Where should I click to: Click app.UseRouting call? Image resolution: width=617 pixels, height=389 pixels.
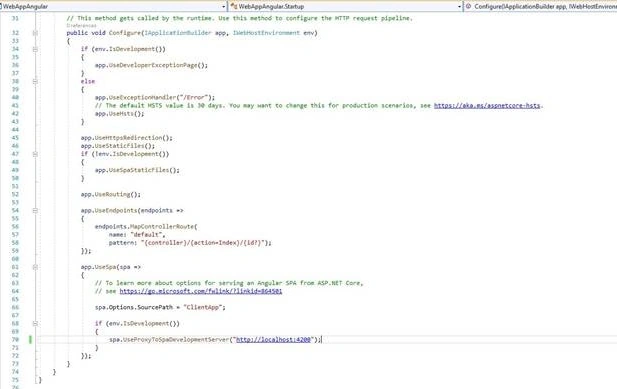click(111, 195)
